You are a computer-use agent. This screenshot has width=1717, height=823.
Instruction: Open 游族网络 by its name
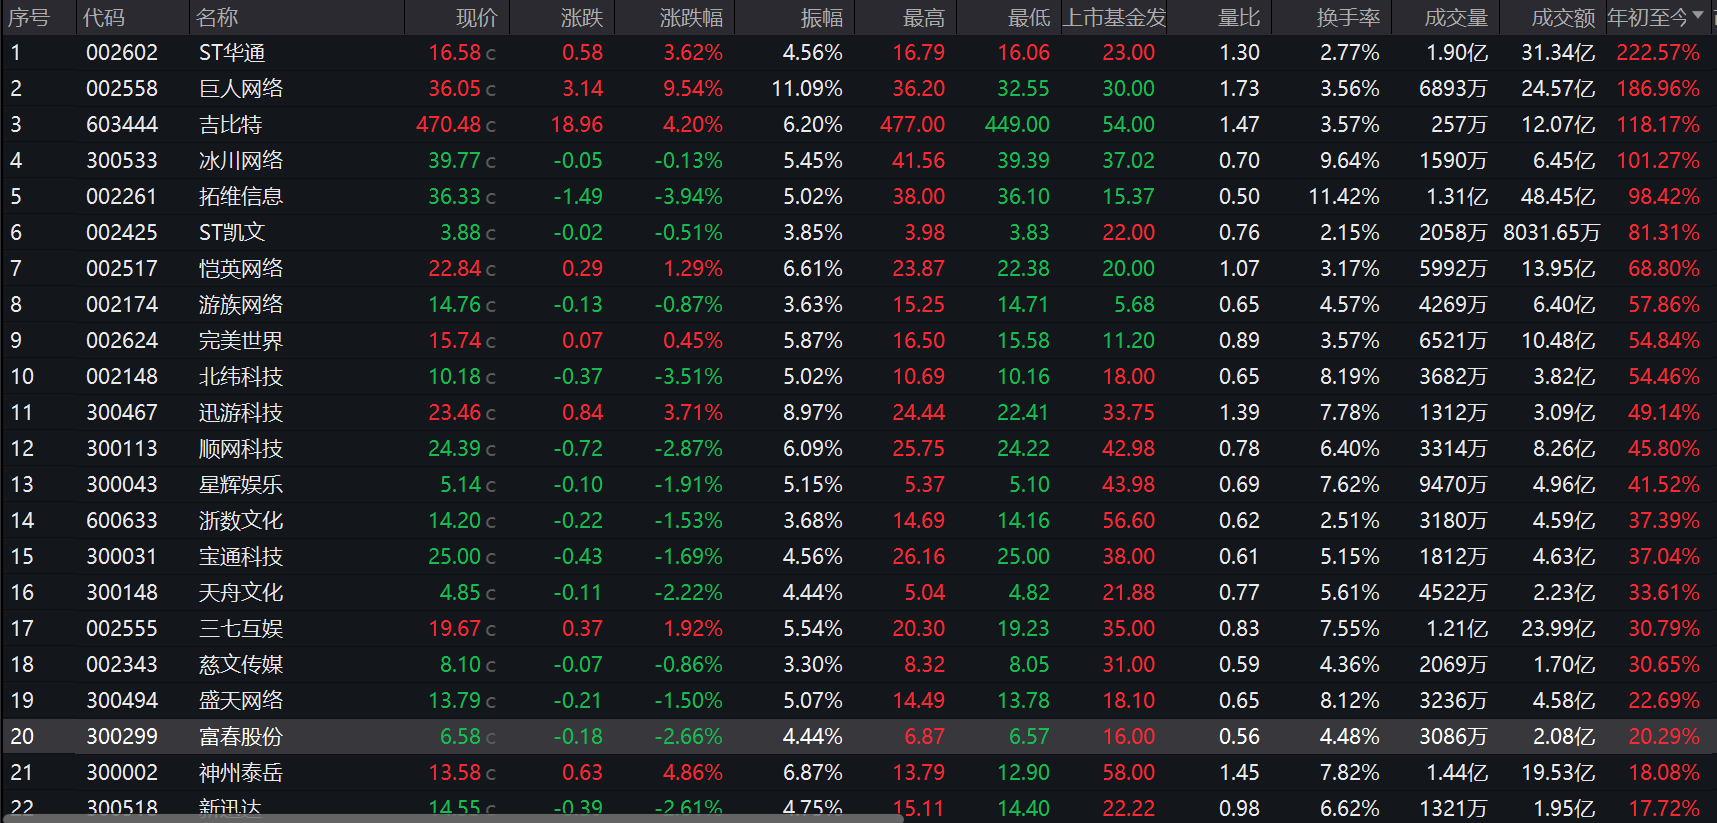coord(241,304)
